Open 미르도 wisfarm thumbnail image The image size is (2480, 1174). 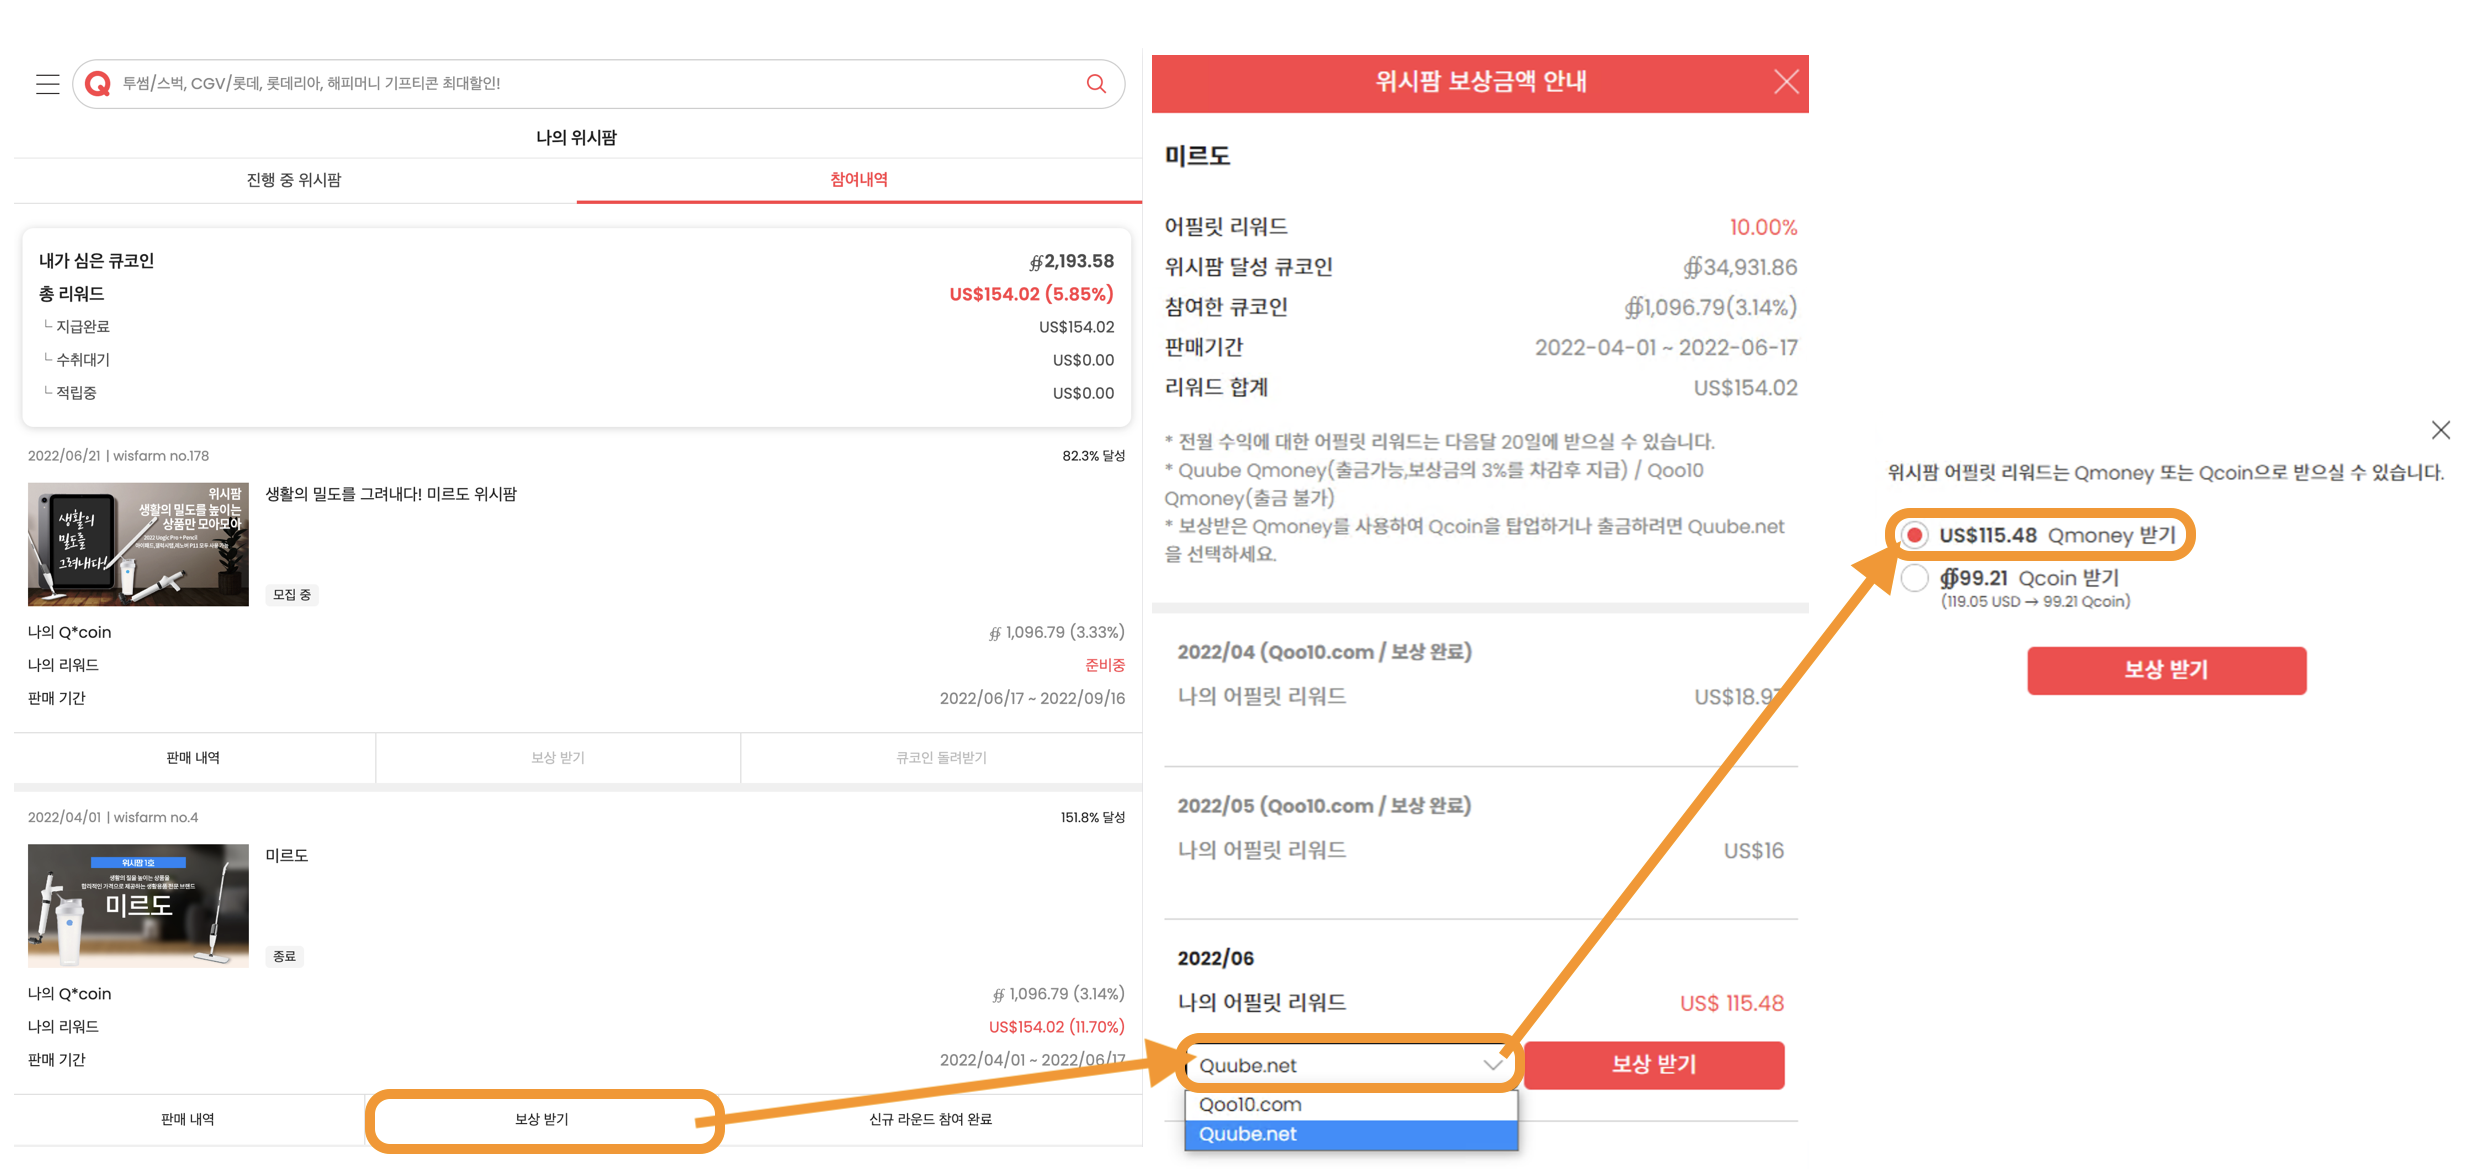pyautogui.click(x=138, y=906)
